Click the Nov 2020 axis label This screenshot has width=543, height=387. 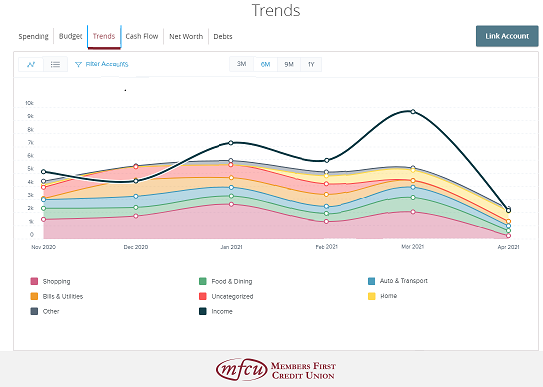click(x=43, y=247)
